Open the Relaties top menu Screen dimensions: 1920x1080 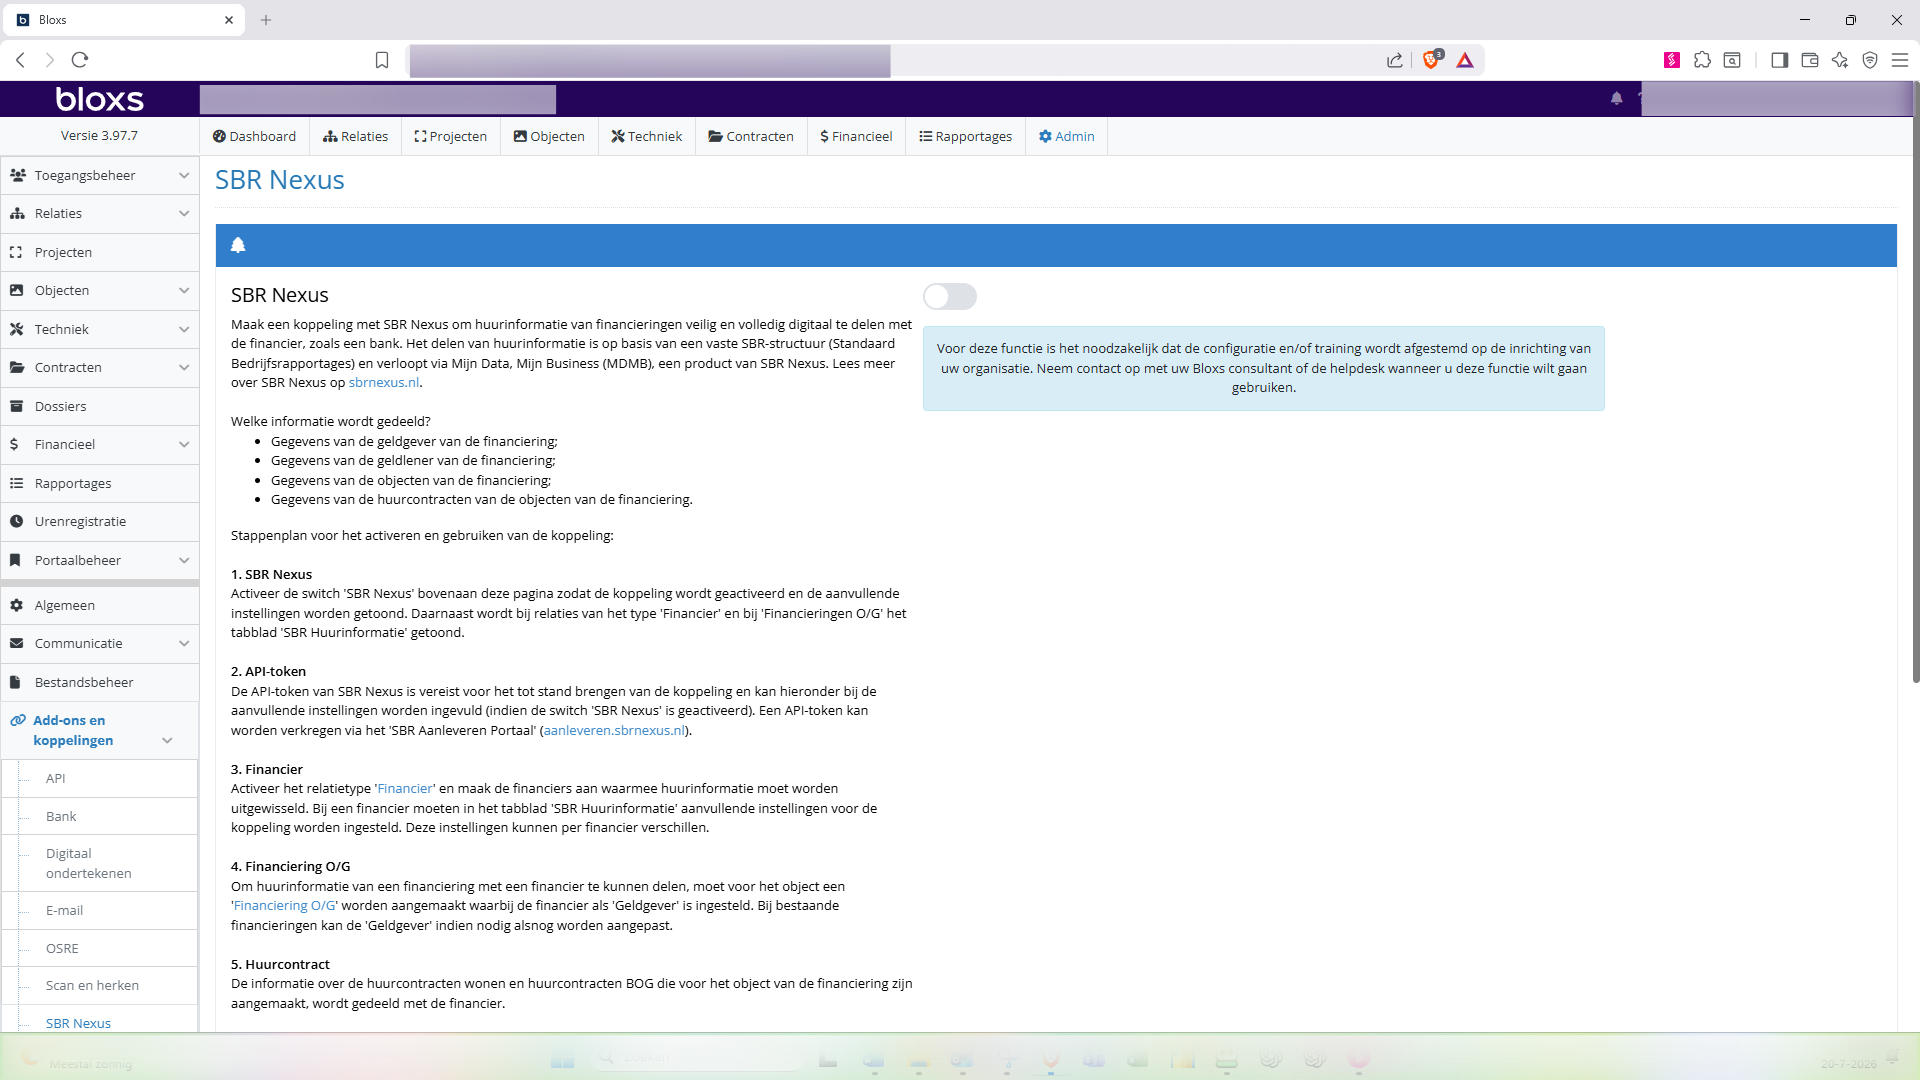[x=355, y=136]
